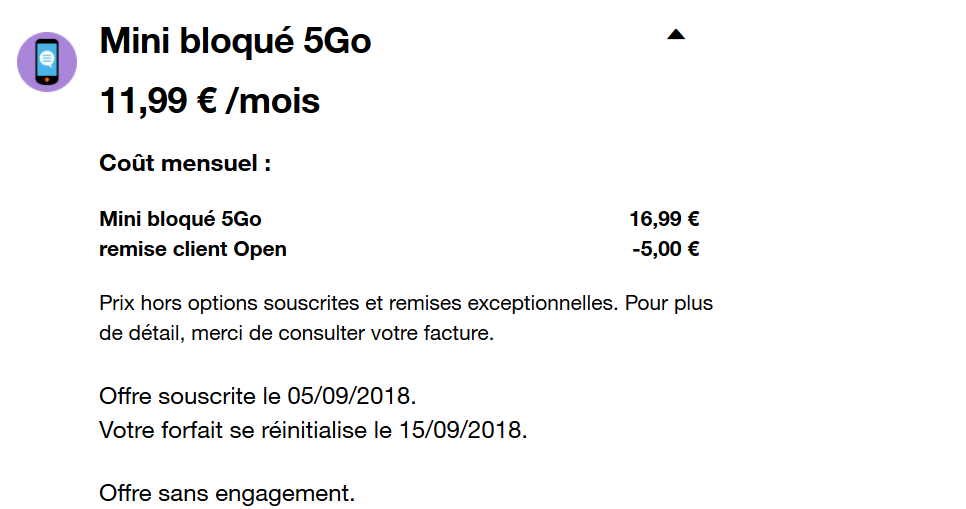The width and height of the screenshot is (966, 509).
Task: Click the purple mobile phone icon
Action: pos(47,62)
